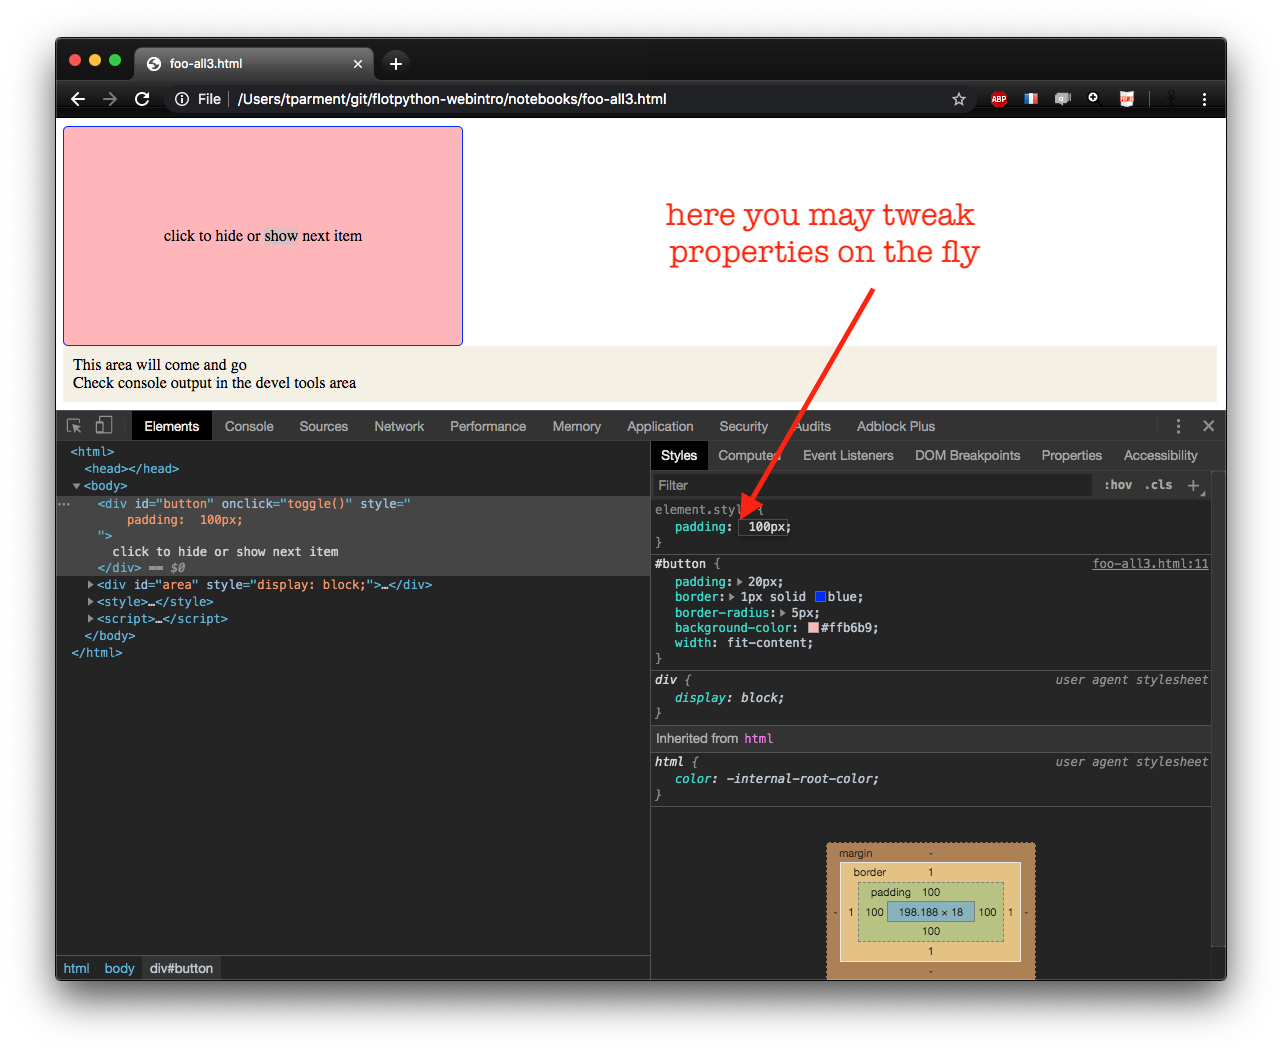The height and width of the screenshot is (1054, 1282).
Task: Click the #ffb6b9 background color swatch
Action: click(813, 628)
